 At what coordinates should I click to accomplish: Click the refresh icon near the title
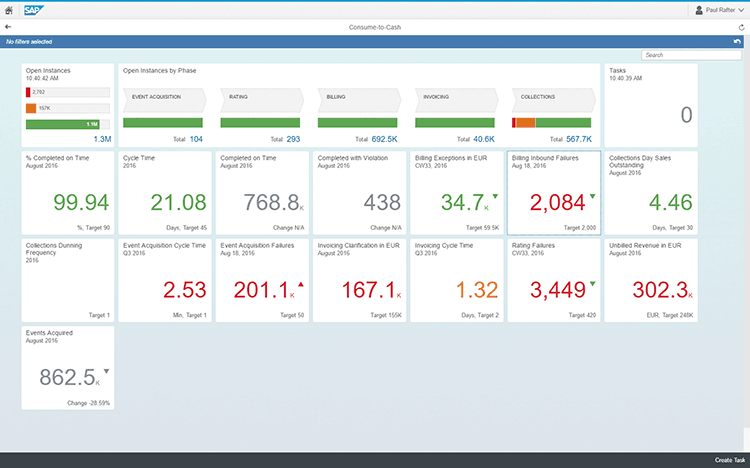point(741,27)
